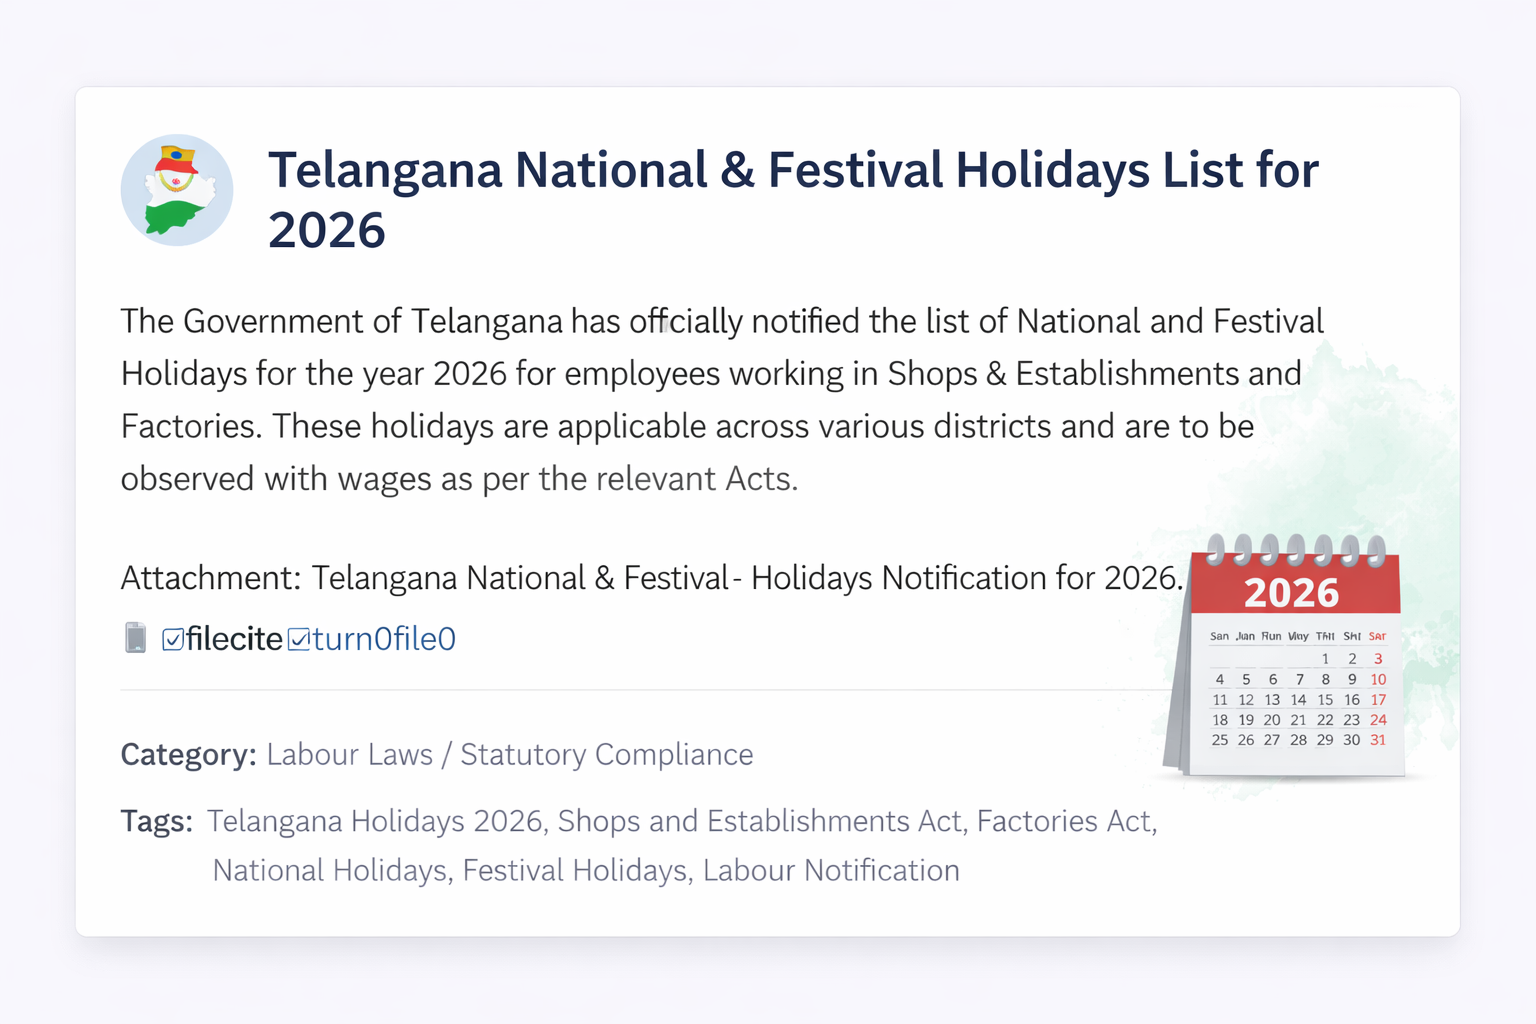Select the Shops and Establishments Act tag
This screenshot has width=1536, height=1024.
[759, 821]
